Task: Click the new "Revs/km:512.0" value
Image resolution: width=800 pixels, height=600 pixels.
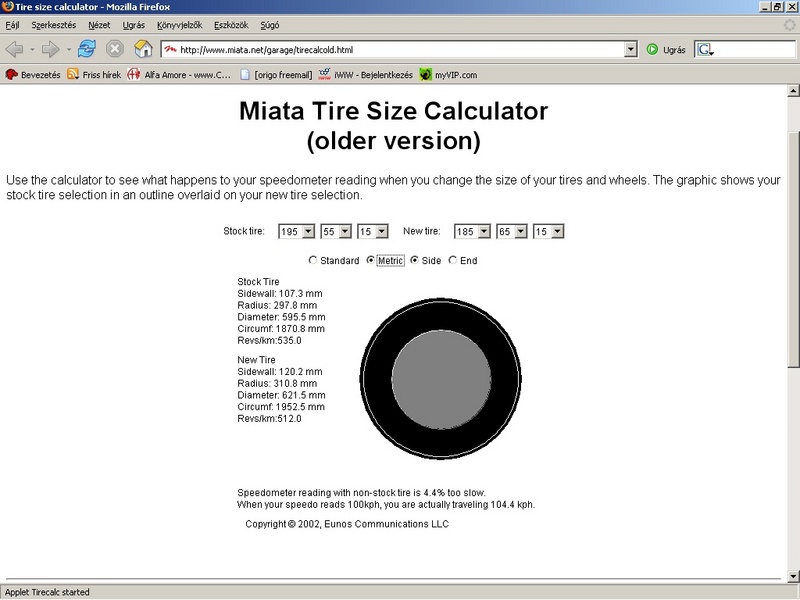Action: (269, 418)
